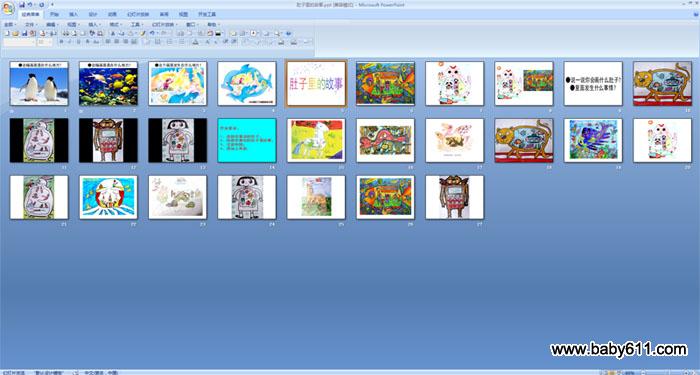
Task: Click the Save disk icon in the toolbar row
Action: (25, 33)
